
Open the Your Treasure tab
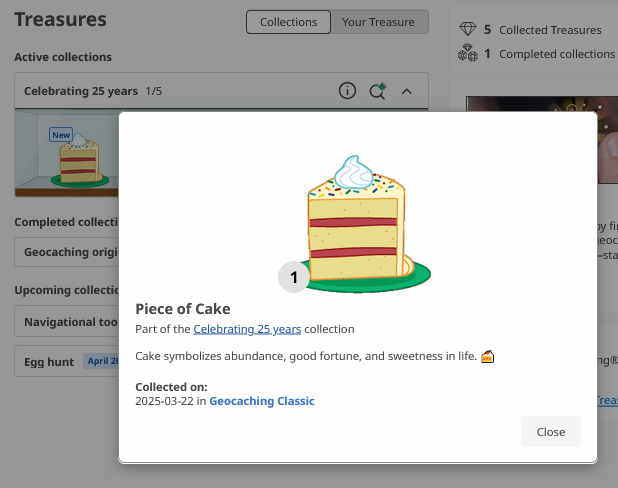coord(379,22)
